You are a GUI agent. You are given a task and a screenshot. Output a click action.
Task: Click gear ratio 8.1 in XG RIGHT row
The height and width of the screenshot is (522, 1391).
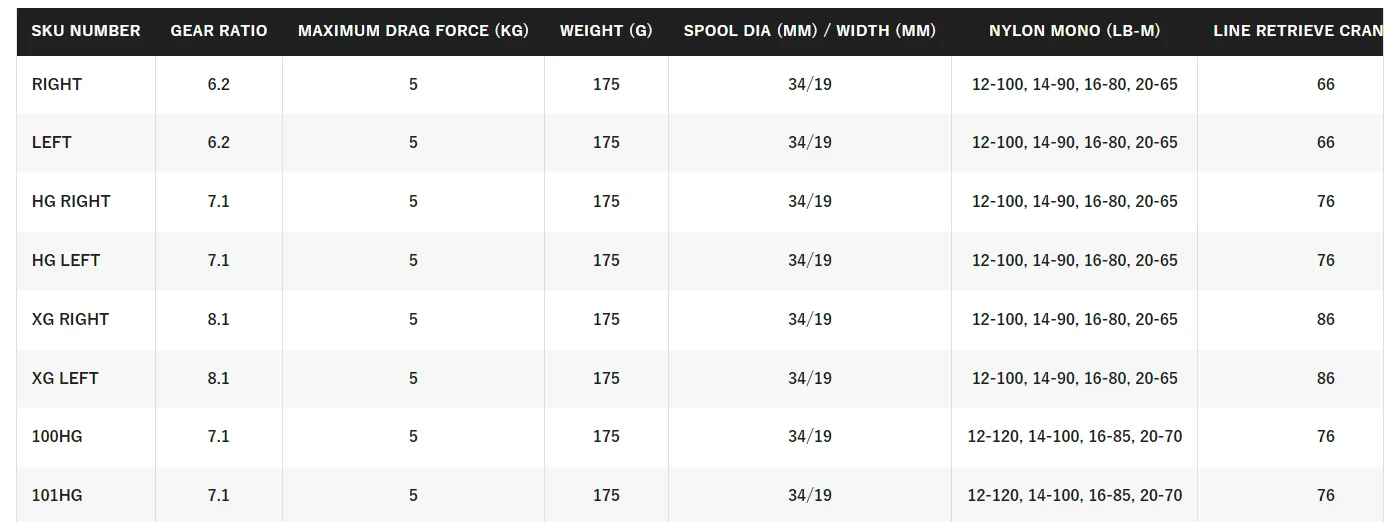219,319
